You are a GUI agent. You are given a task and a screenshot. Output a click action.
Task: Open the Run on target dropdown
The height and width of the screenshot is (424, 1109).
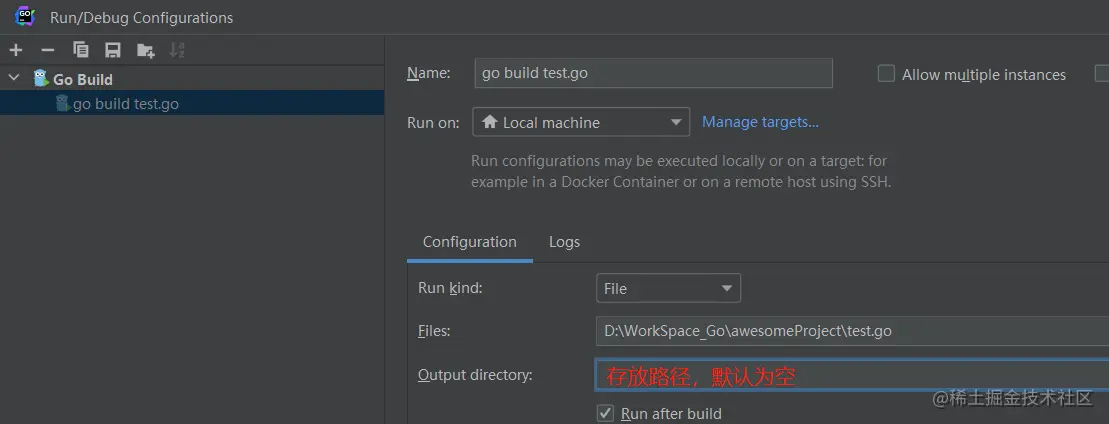pos(581,122)
